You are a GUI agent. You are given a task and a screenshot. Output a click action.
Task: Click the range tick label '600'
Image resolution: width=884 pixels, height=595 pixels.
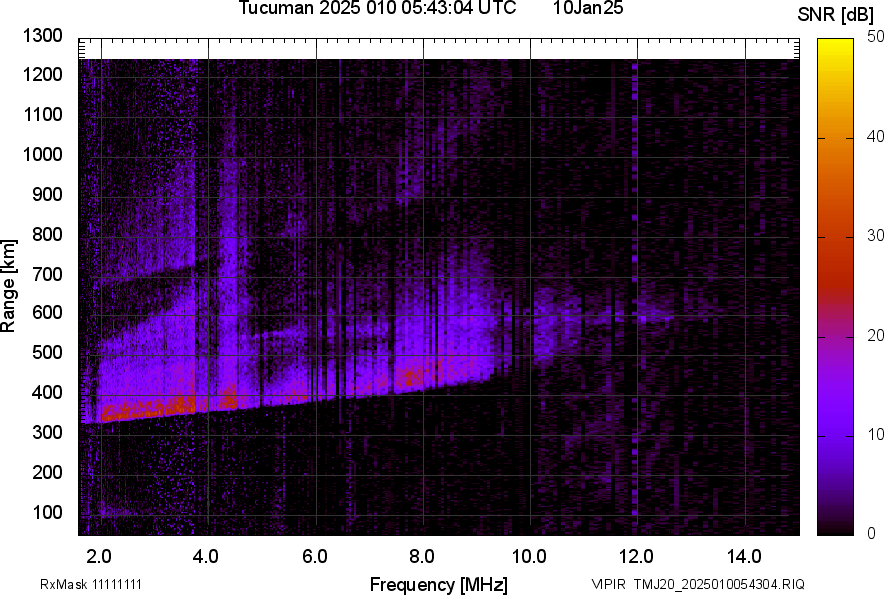click(47, 312)
